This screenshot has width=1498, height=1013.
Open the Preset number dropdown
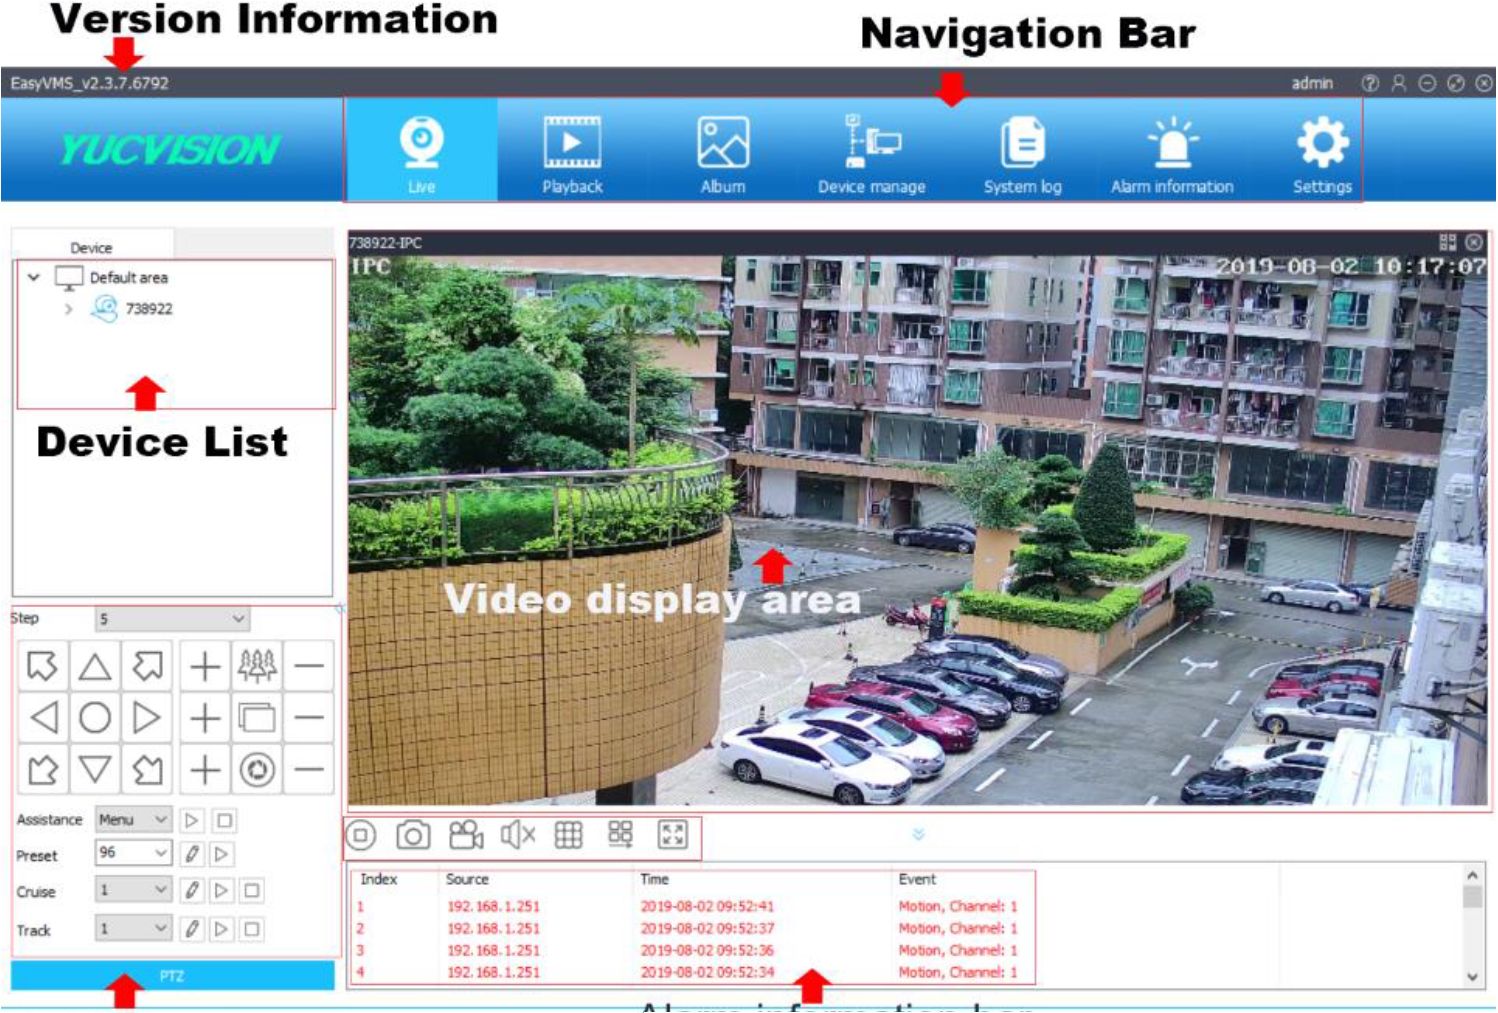pos(133,853)
